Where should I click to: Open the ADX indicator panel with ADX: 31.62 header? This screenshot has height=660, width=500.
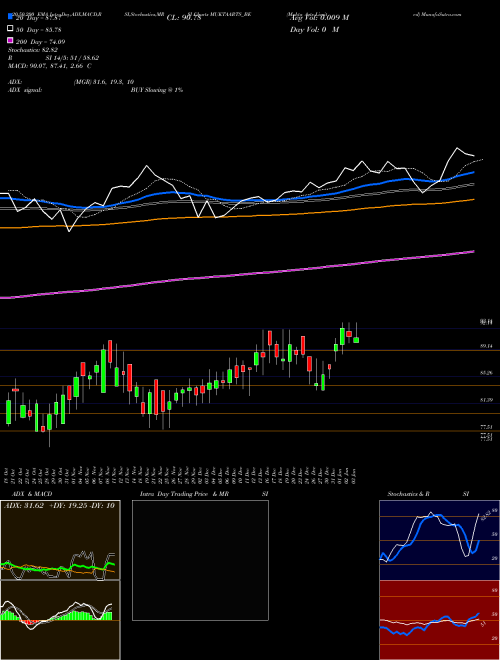click(x=60, y=540)
